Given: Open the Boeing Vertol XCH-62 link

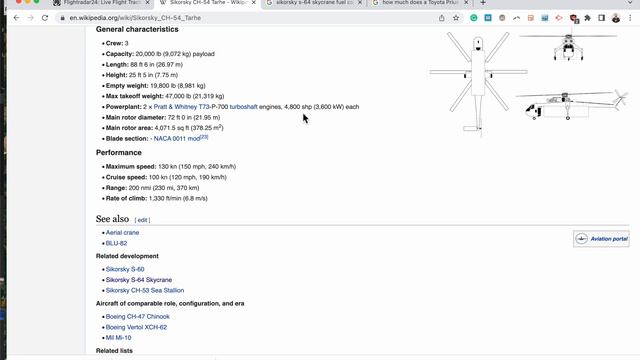Looking at the screenshot, I should [136, 327].
